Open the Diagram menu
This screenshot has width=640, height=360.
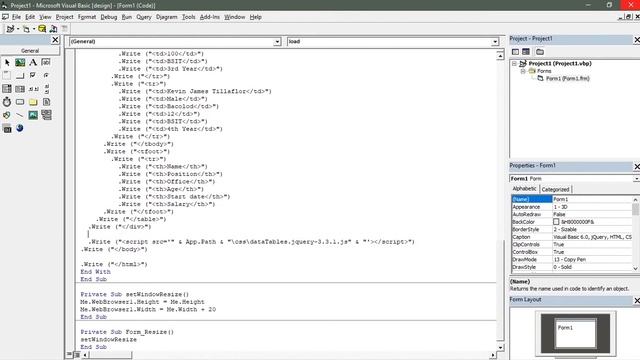[167, 17]
